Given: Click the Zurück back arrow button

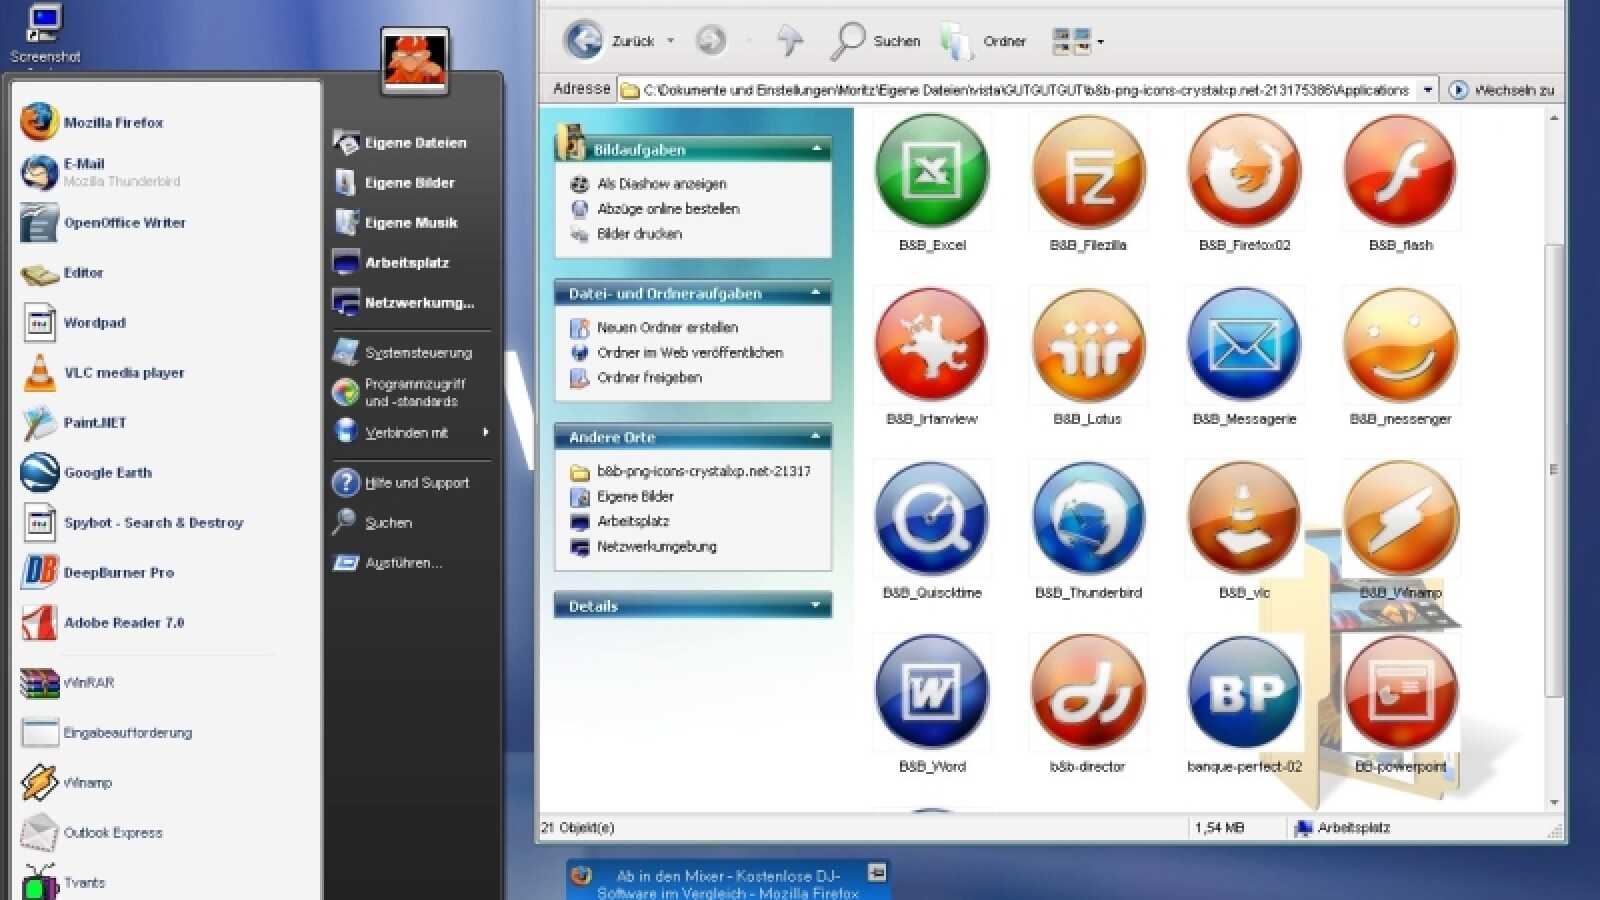Looking at the screenshot, I should click(x=585, y=41).
